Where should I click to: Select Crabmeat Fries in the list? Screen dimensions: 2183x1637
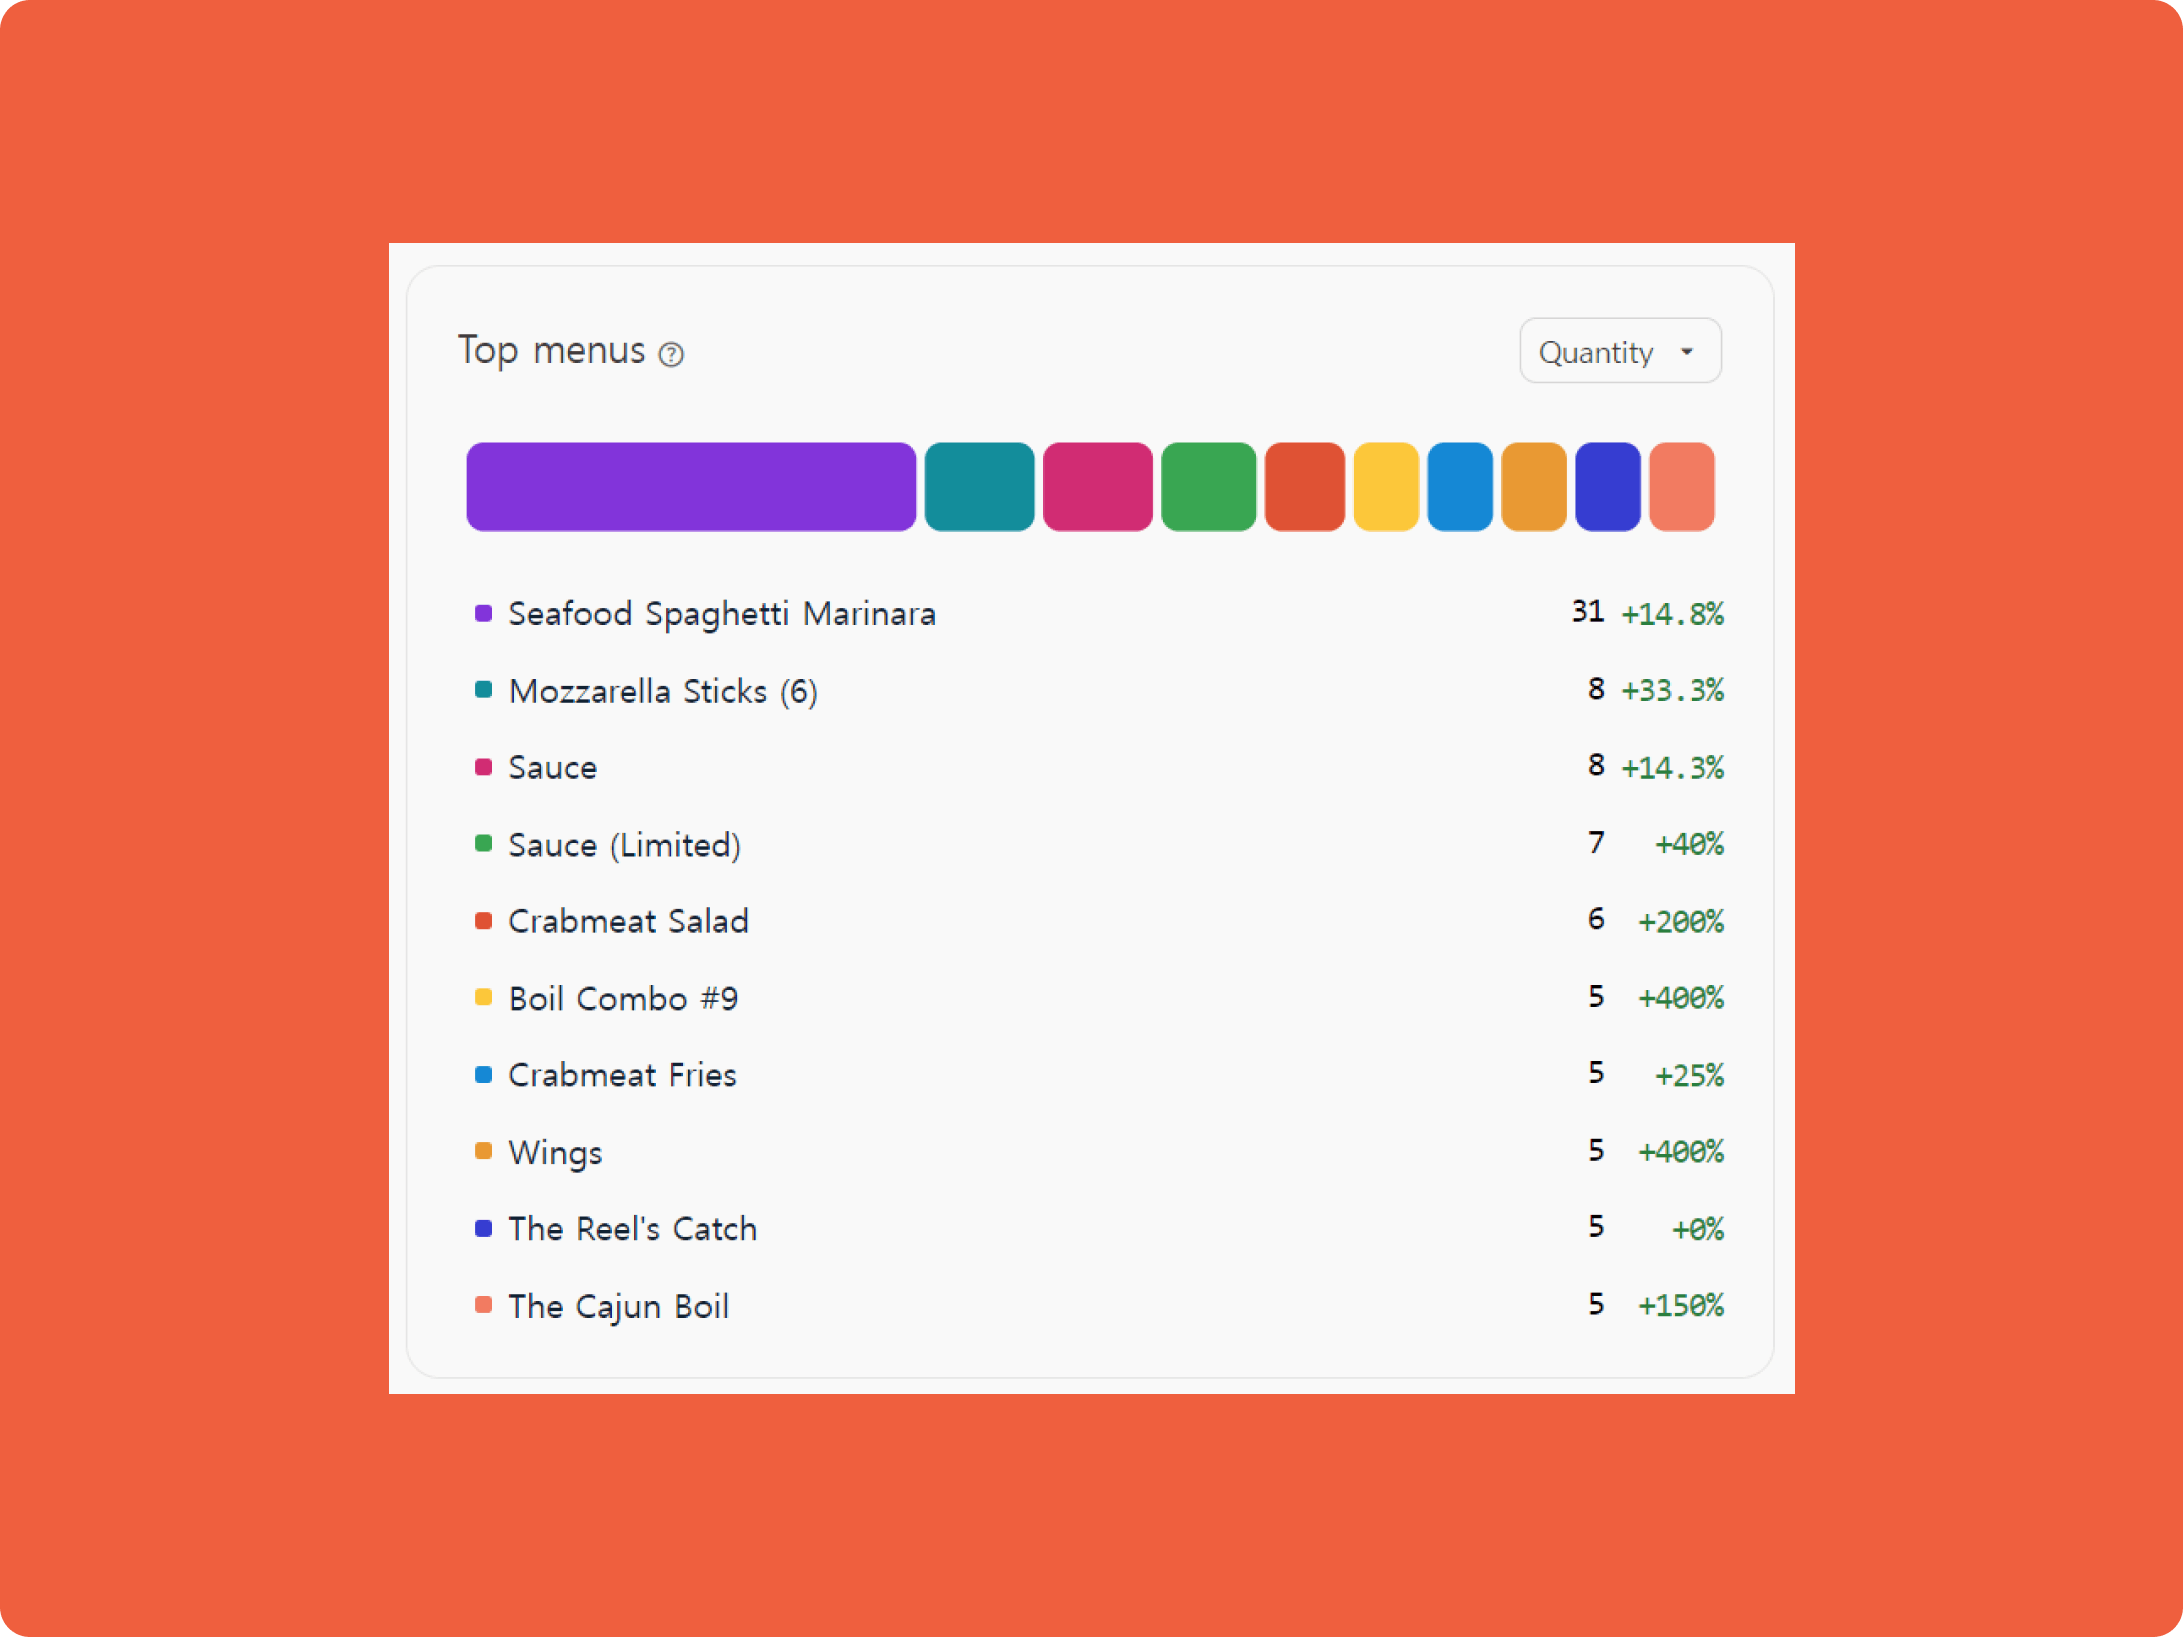coord(622,1075)
